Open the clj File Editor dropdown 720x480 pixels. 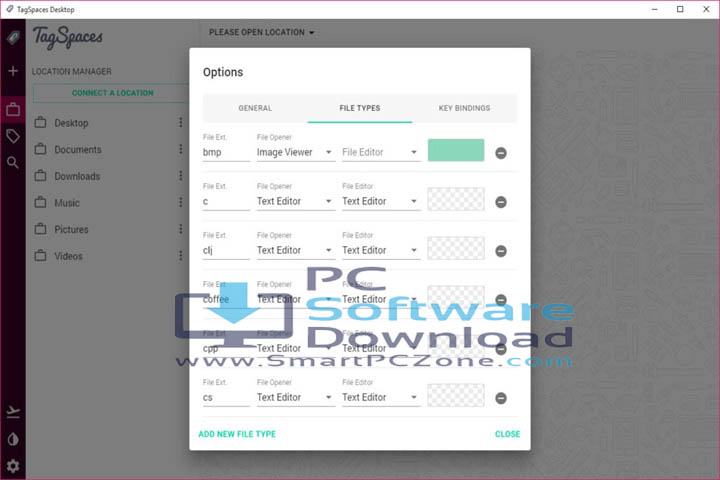click(x=381, y=250)
